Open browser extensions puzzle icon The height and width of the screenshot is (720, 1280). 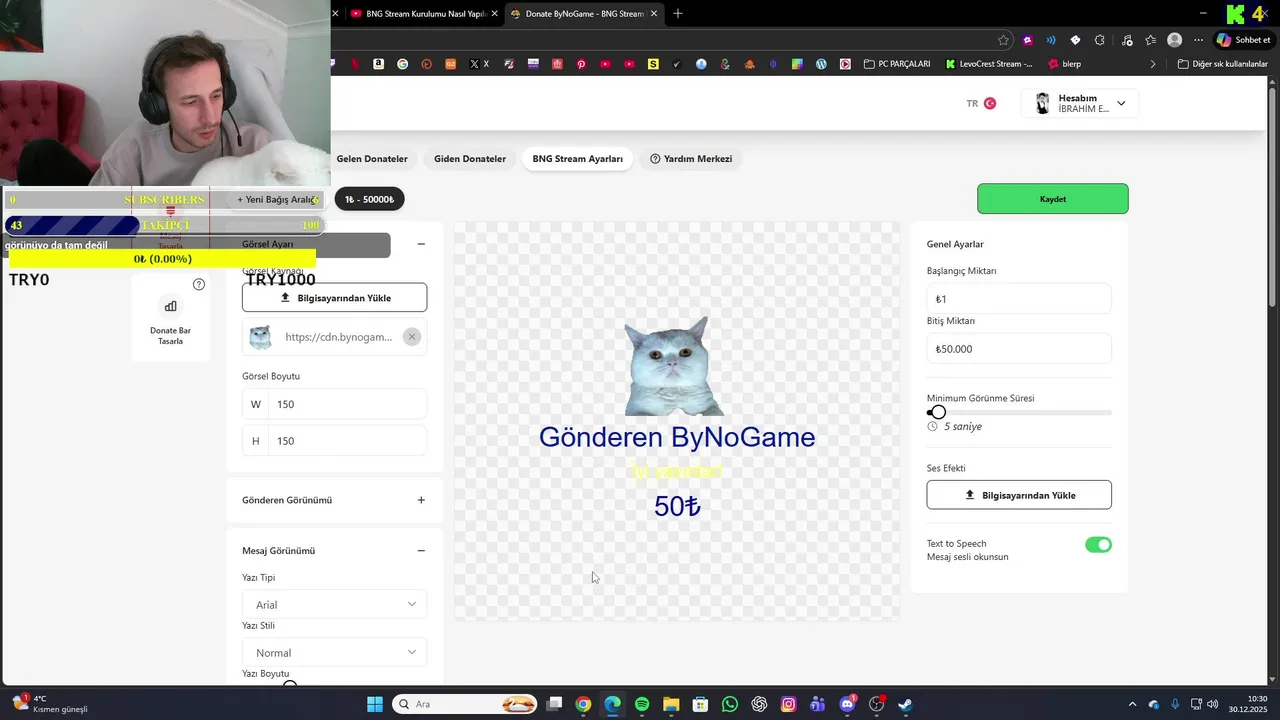(1100, 40)
